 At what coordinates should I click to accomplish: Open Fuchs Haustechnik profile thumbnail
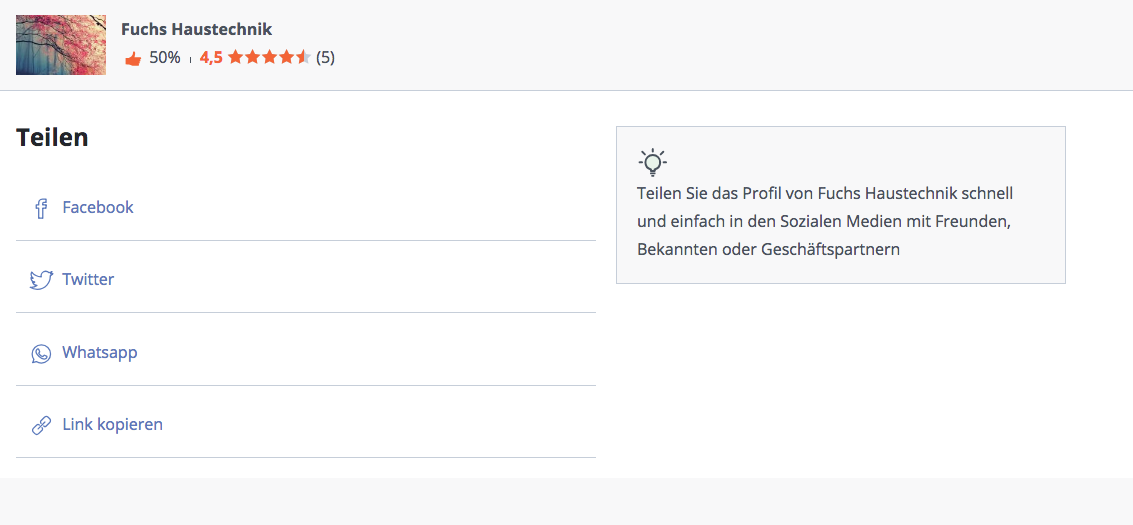tap(61, 45)
